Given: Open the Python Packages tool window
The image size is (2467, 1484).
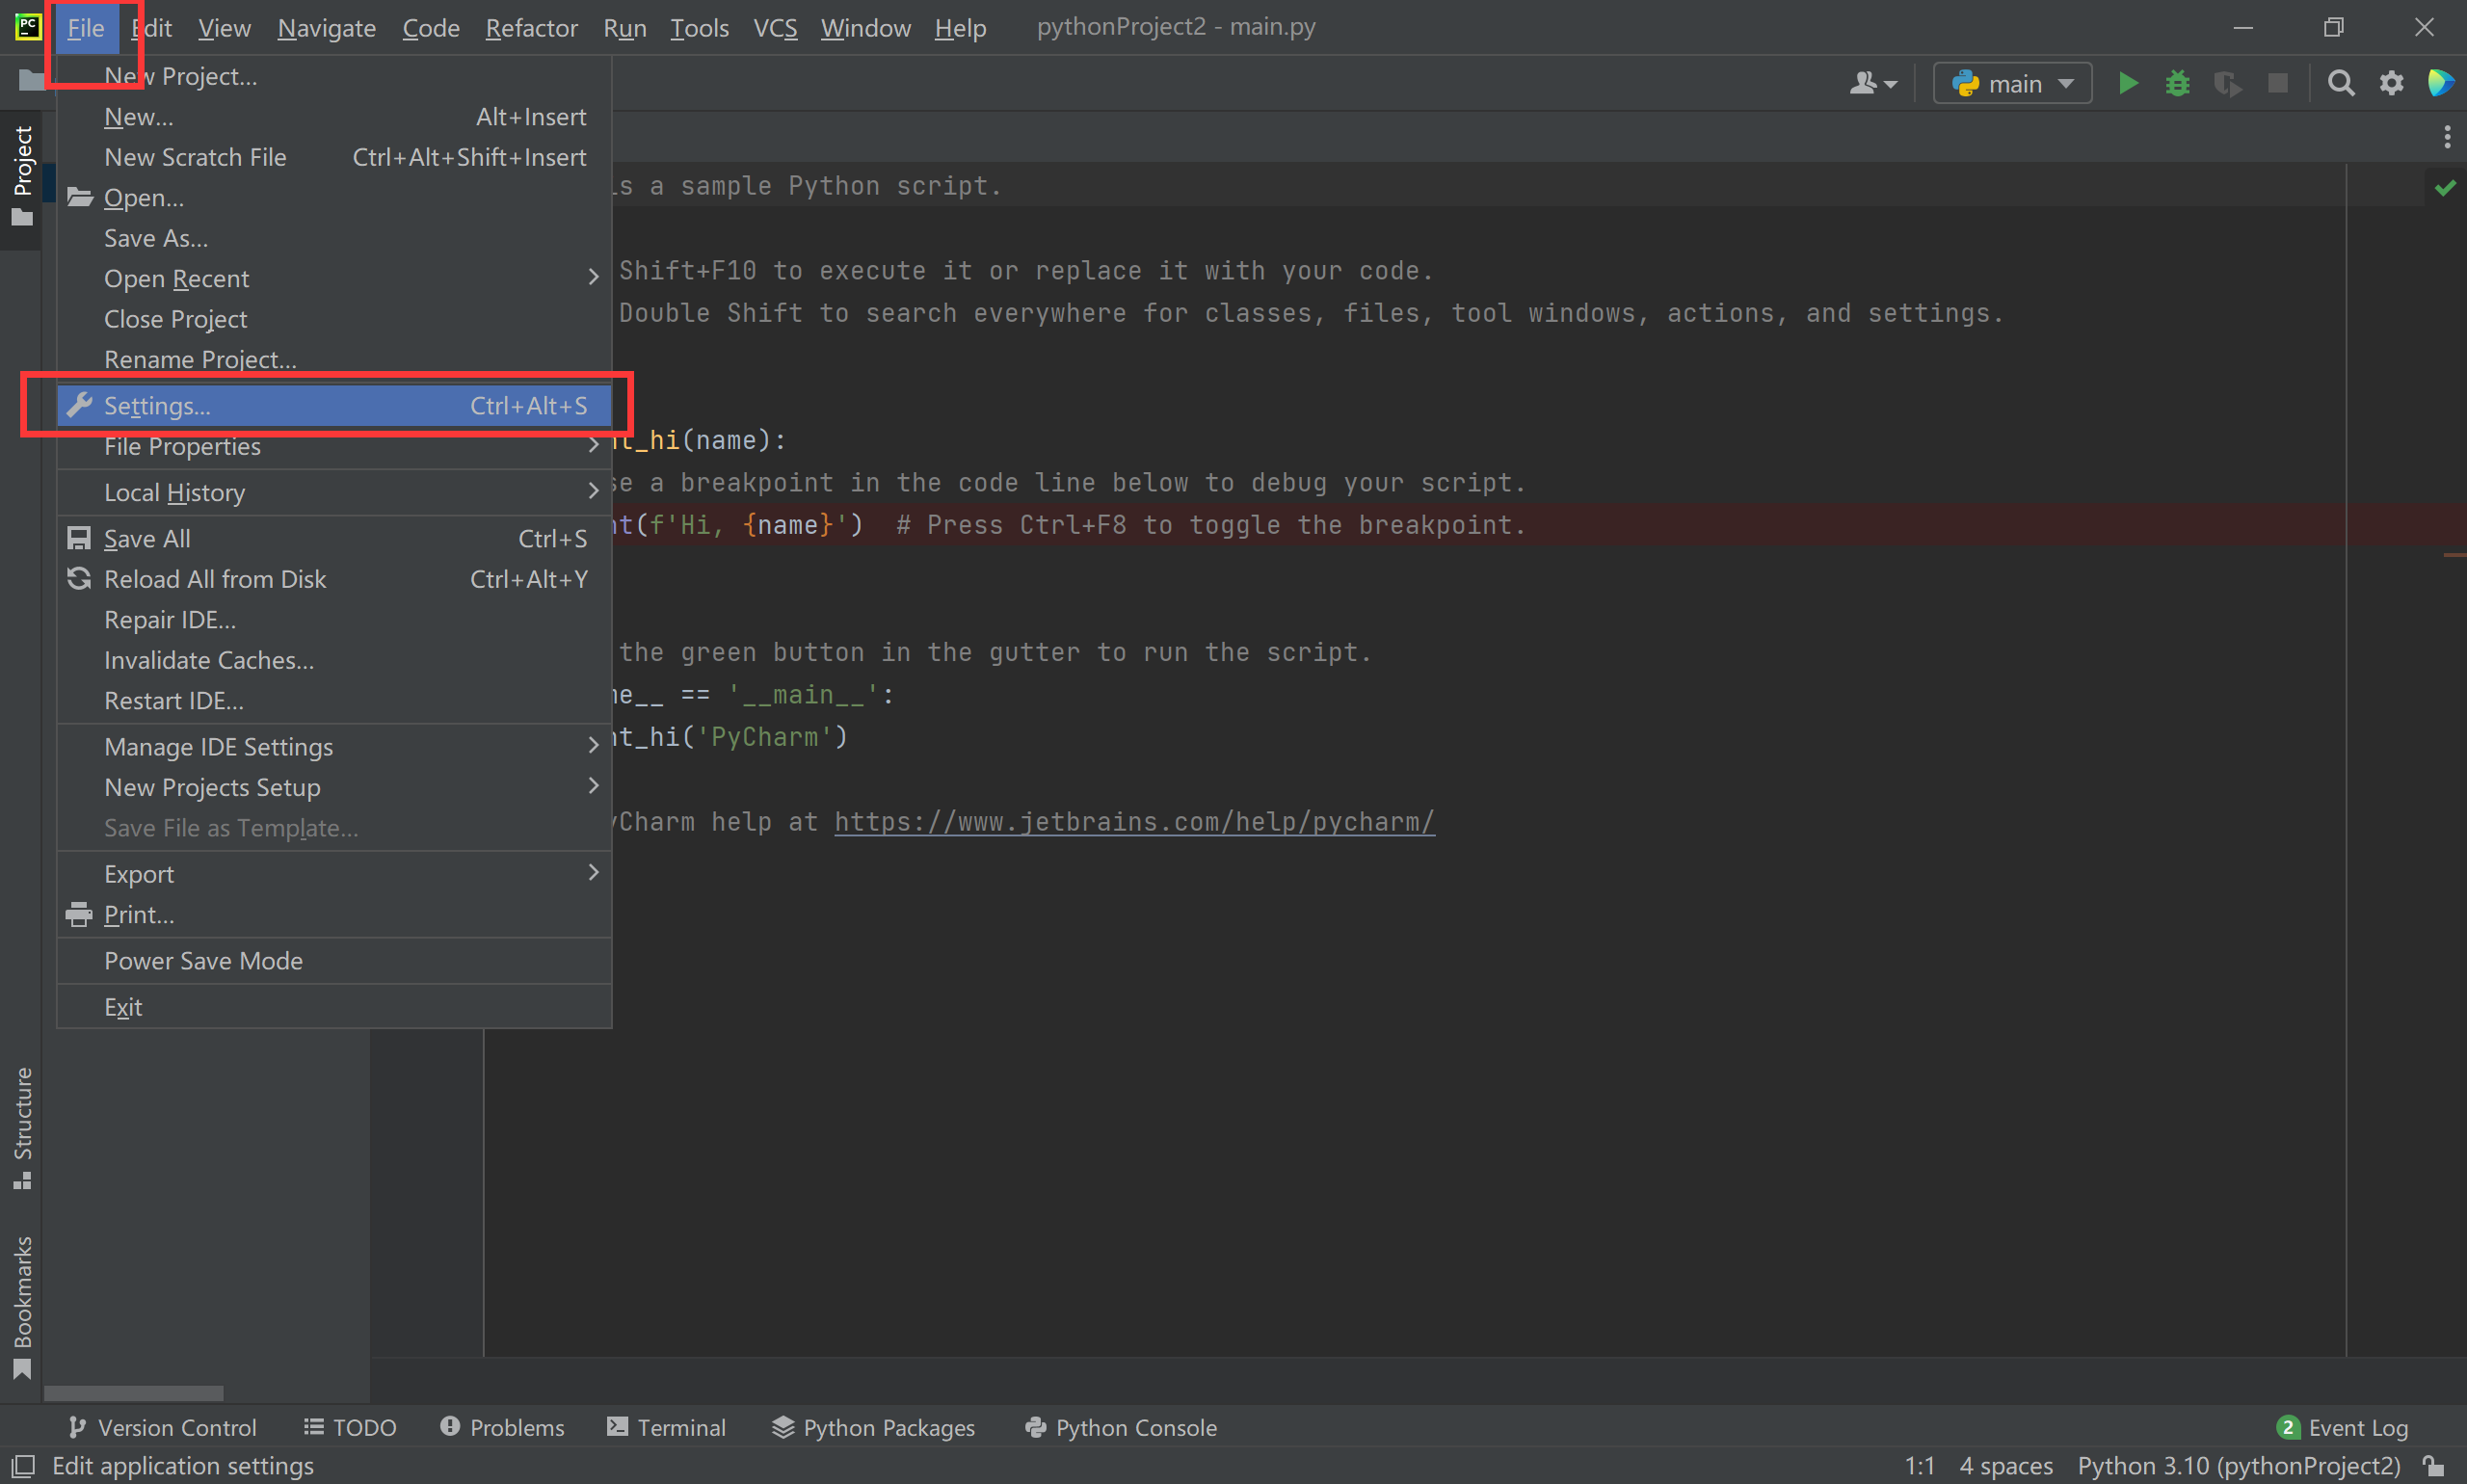Looking at the screenshot, I should (872, 1427).
